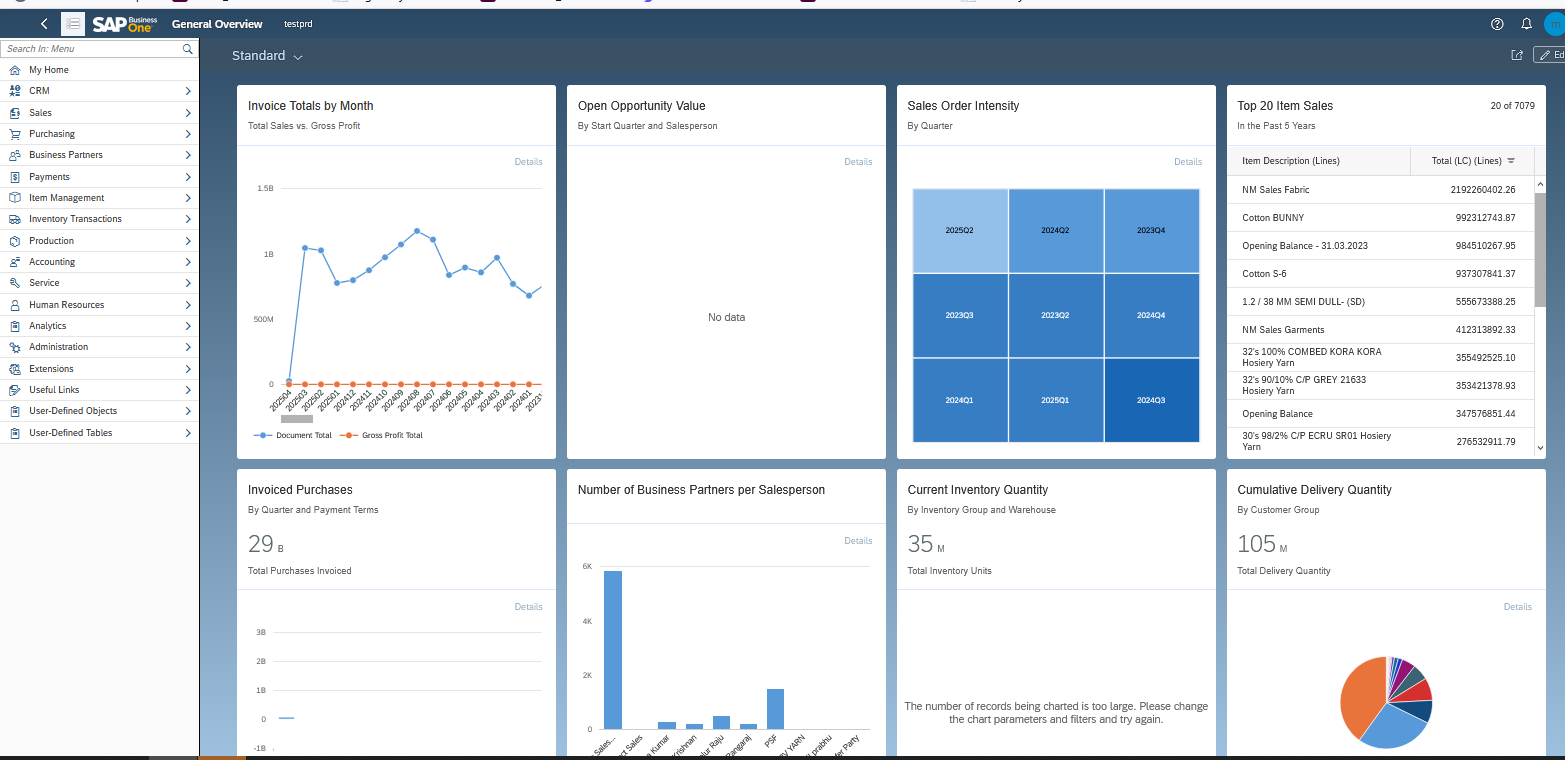Screen dimensions: 1565x760
Task: Select Analytics in the sidebar menu
Action: pos(47,326)
